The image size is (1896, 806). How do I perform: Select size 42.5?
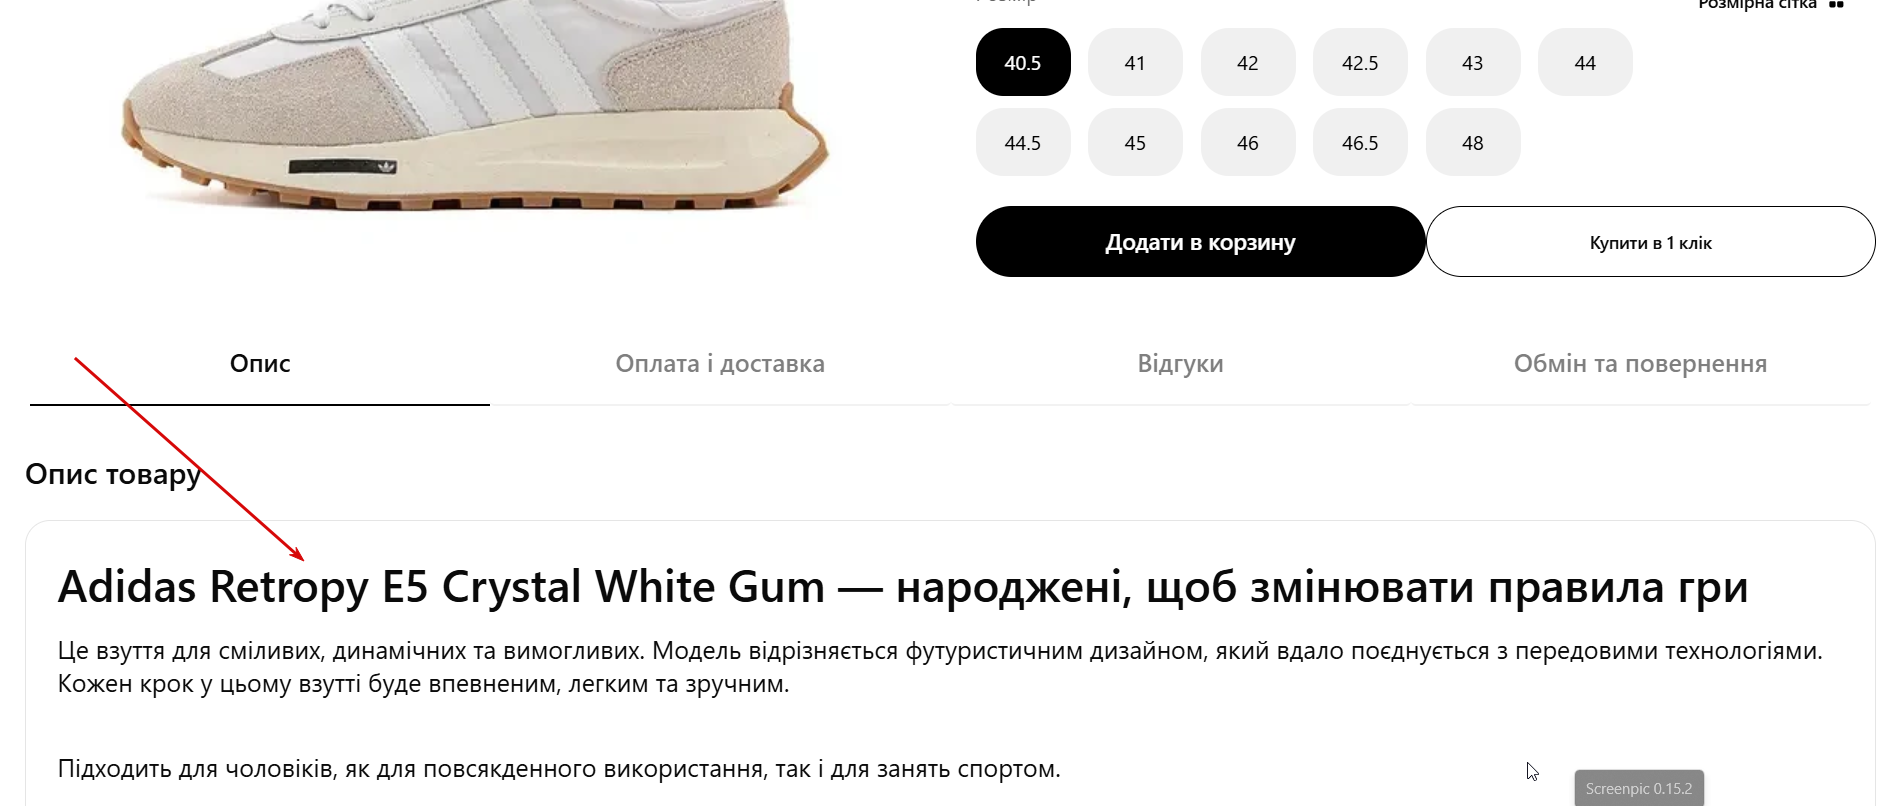pos(1360,62)
